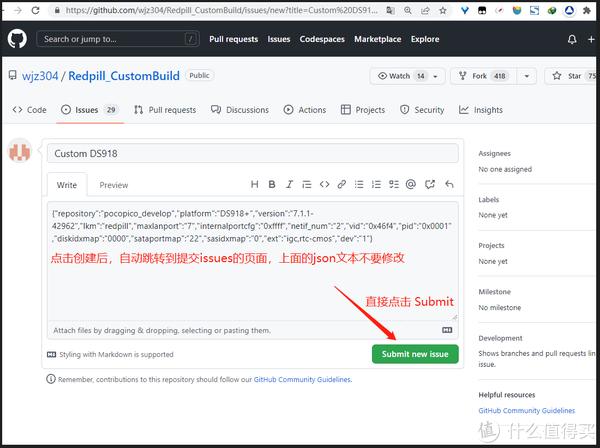Switch to the Pull requests repository tab

coord(165,110)
